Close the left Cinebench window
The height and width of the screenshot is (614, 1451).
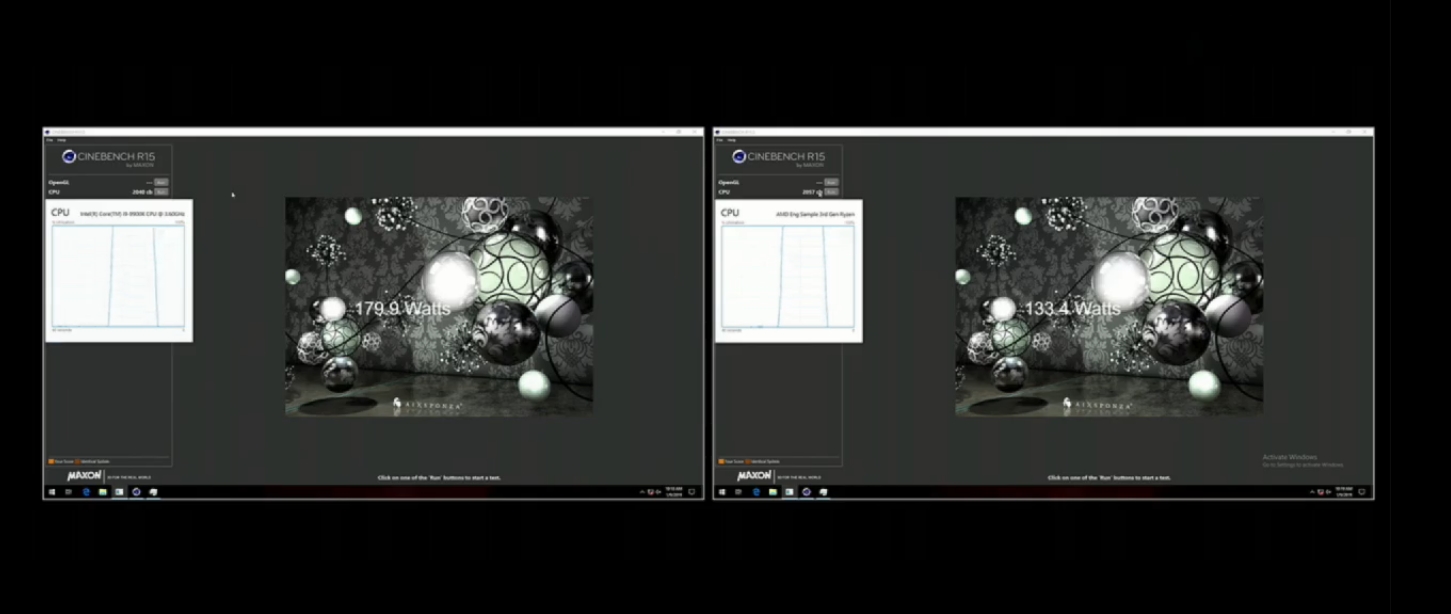click(x=695, y=132)
